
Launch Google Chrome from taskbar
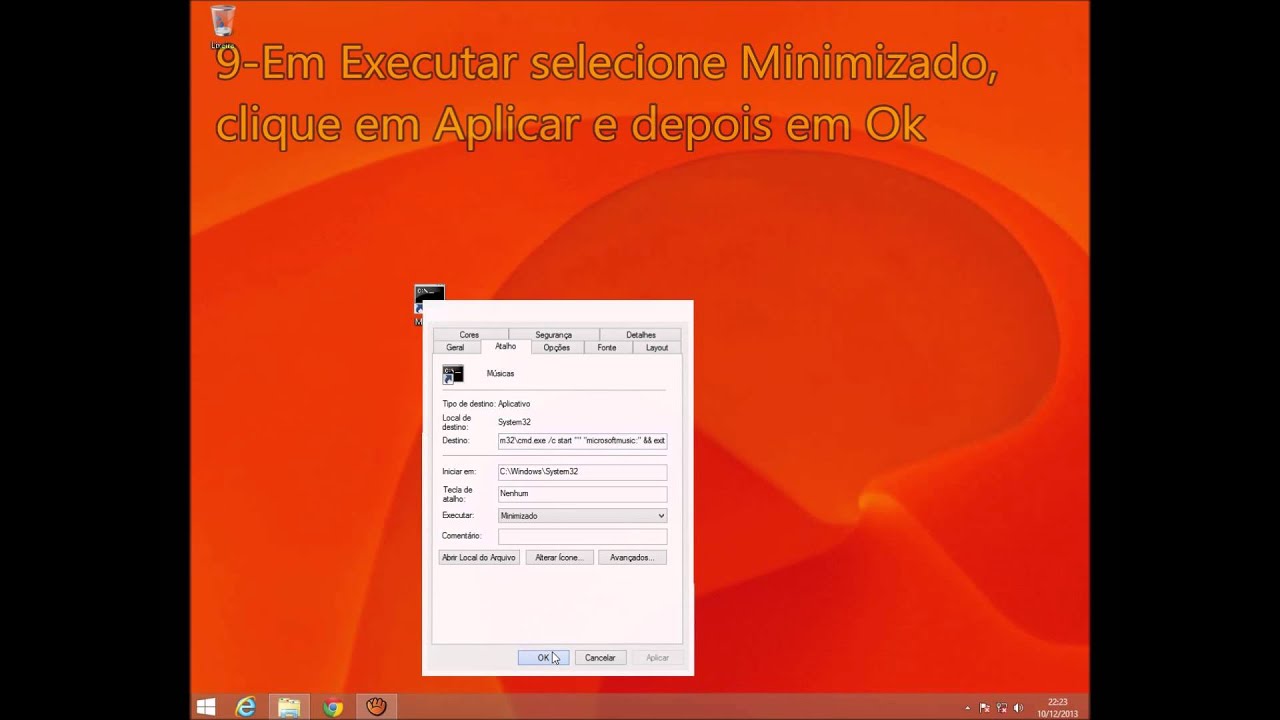333,707
